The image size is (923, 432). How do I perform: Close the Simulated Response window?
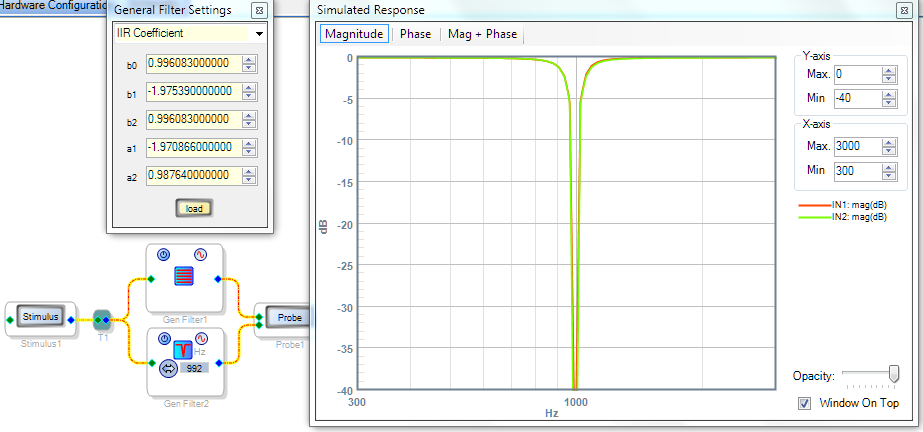[904, 10]
